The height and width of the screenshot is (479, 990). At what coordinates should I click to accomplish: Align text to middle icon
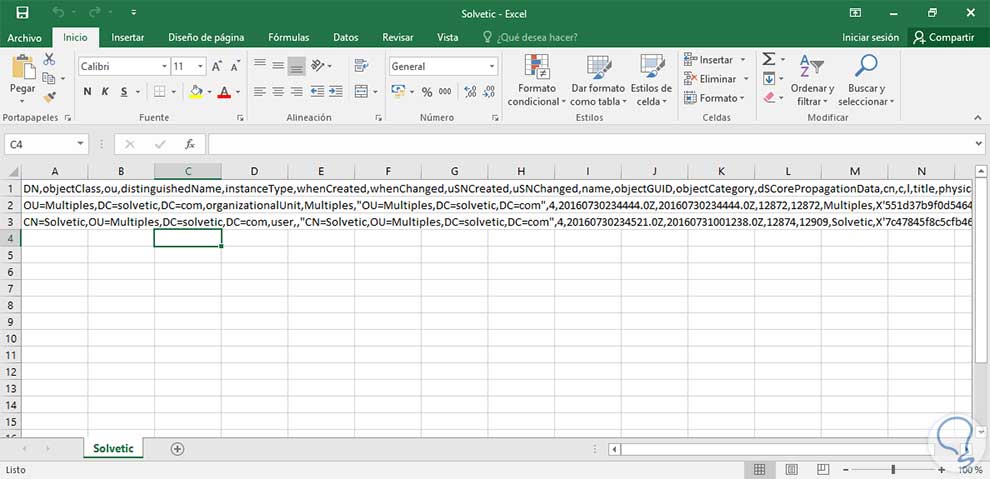(x=278, y=65)
